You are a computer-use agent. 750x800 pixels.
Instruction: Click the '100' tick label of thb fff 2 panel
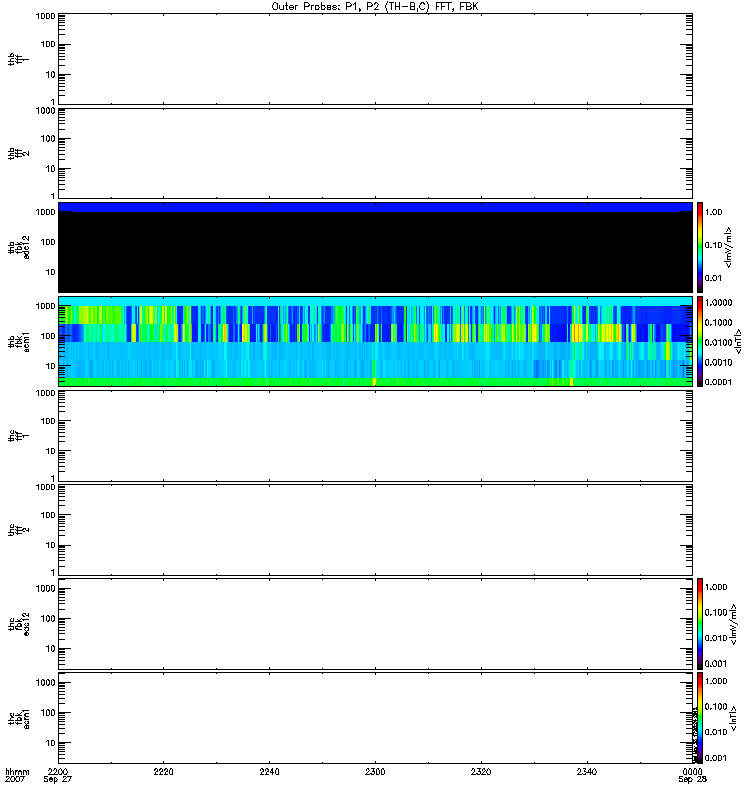(48, 139)
